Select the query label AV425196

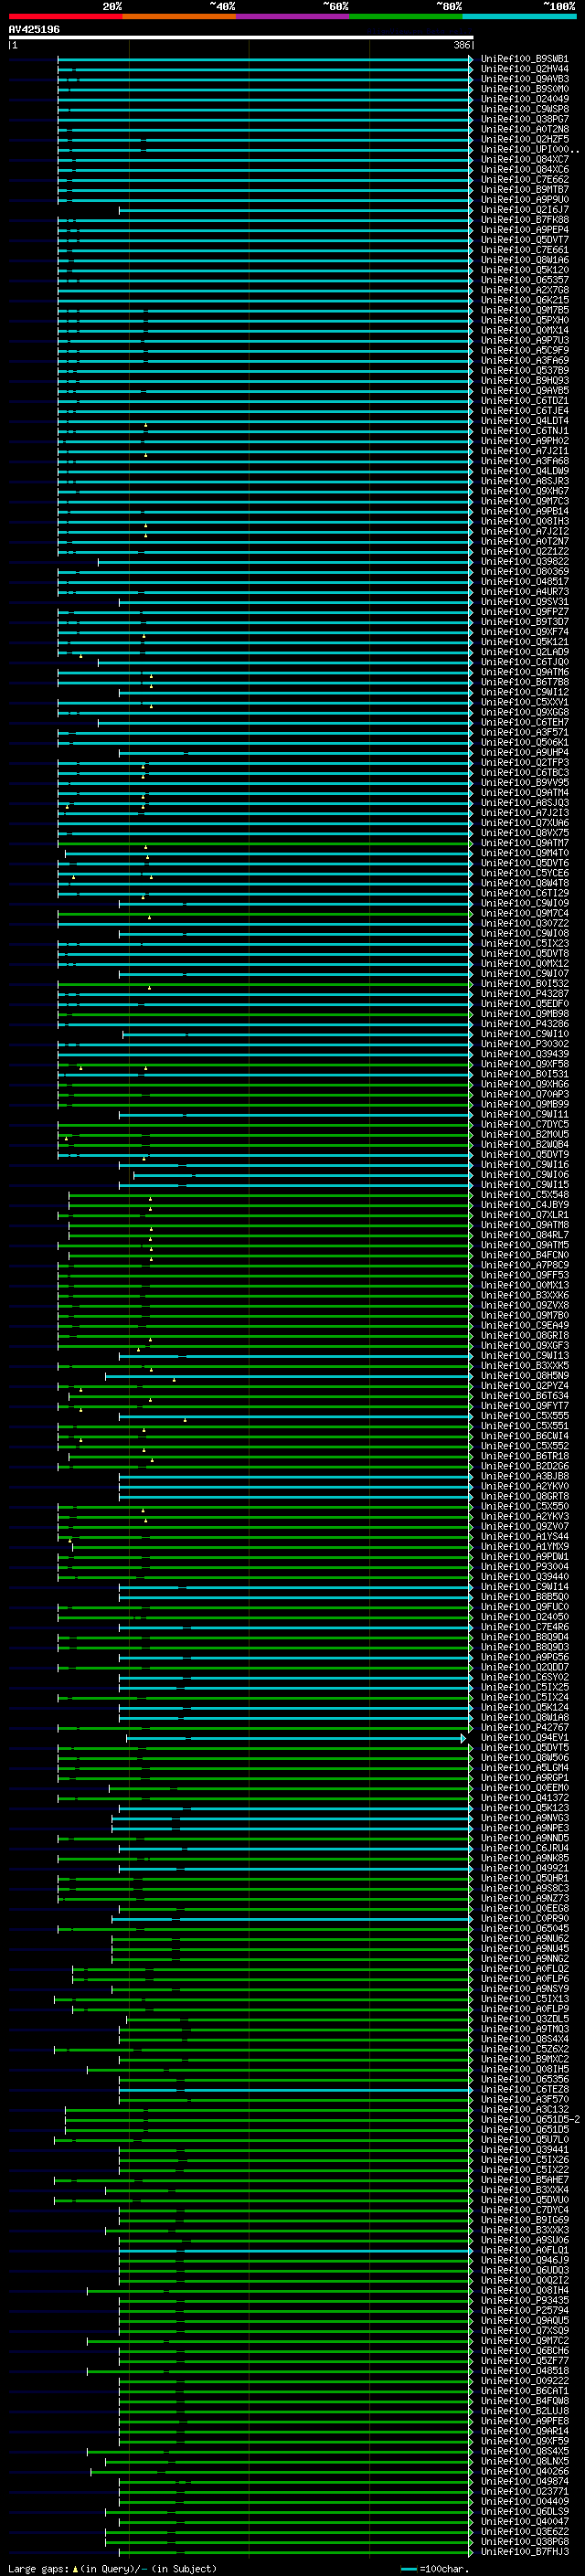(x=34, y=30)
